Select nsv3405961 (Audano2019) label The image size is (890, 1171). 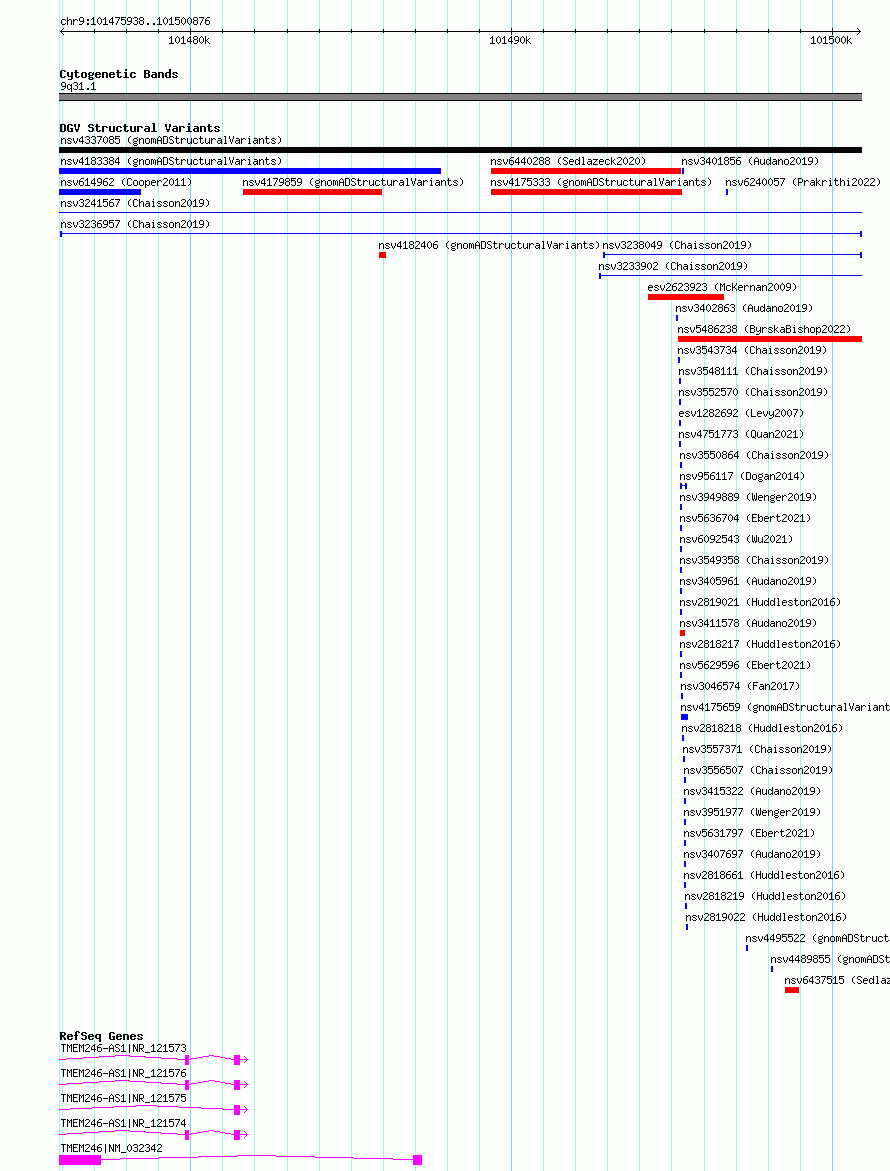(747, 580)
